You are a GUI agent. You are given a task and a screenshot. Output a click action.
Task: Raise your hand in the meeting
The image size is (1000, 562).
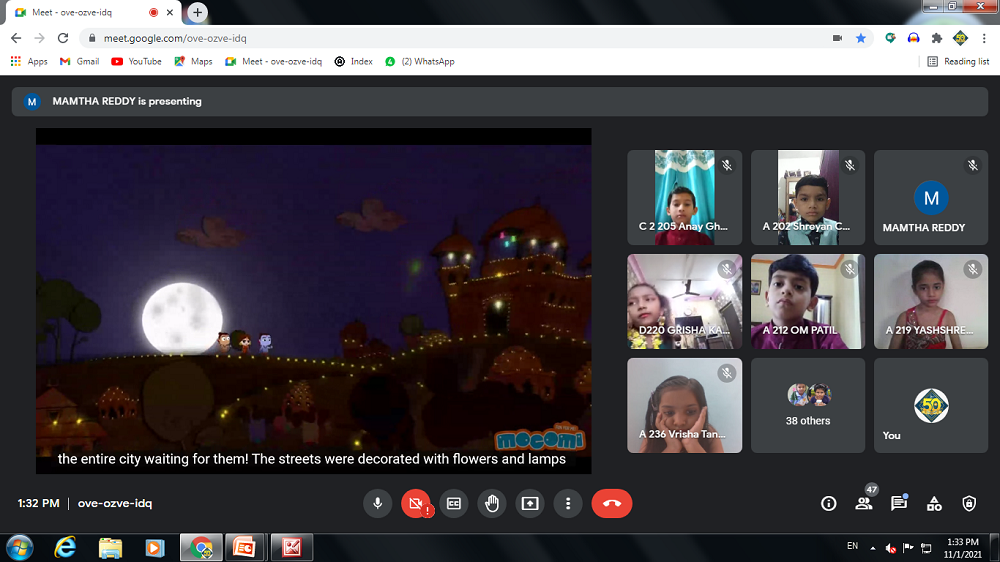tap(491, 504)
